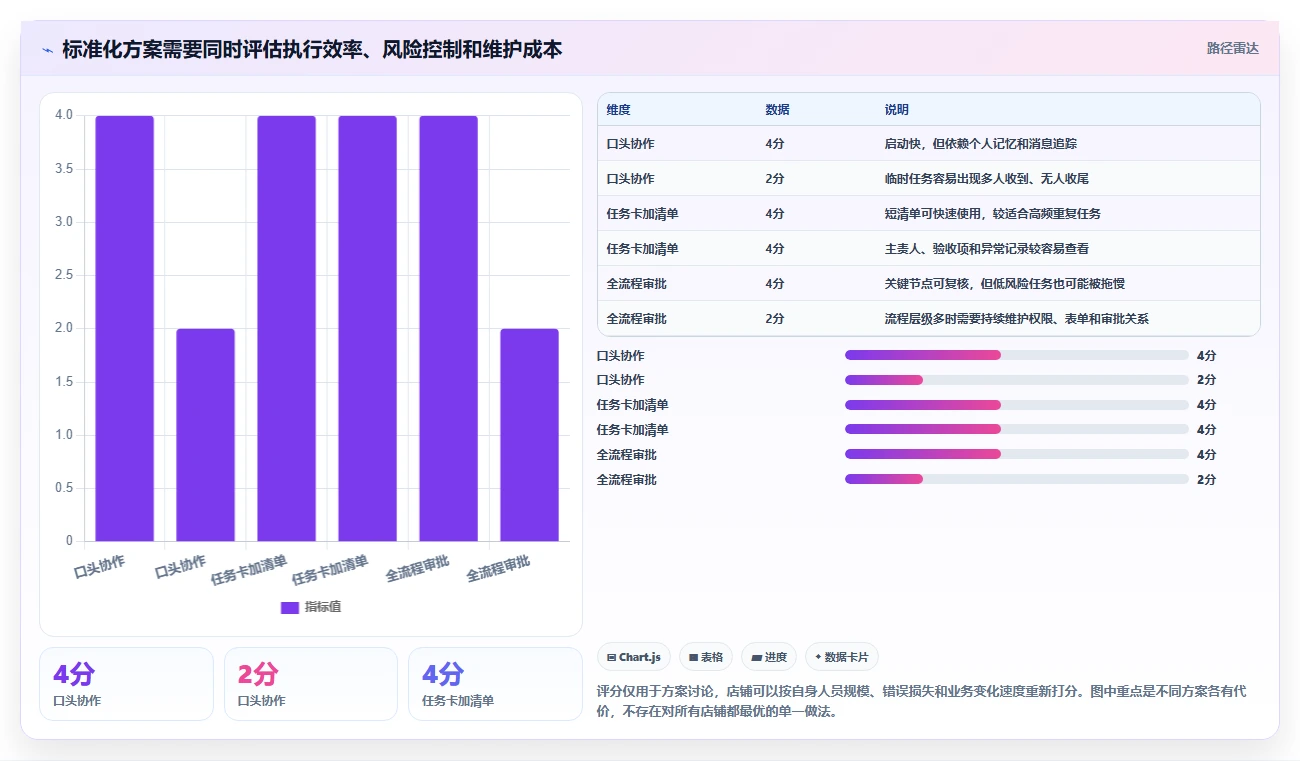This screenshot has height=761, width=1300.
Task: Click the 全流程审批 progress bar showing 2分
Action: (1017, 479)
